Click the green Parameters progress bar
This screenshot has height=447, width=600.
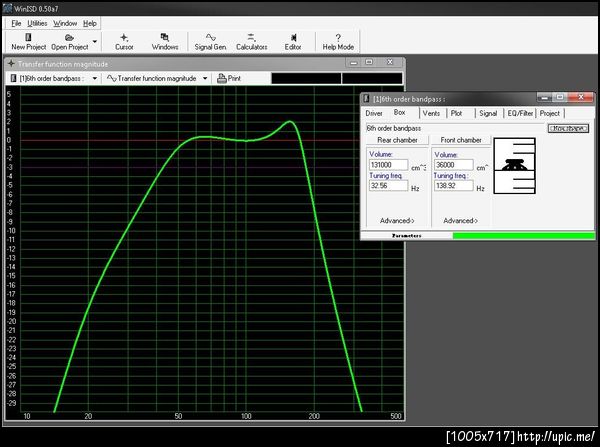[x=523, y=236]
